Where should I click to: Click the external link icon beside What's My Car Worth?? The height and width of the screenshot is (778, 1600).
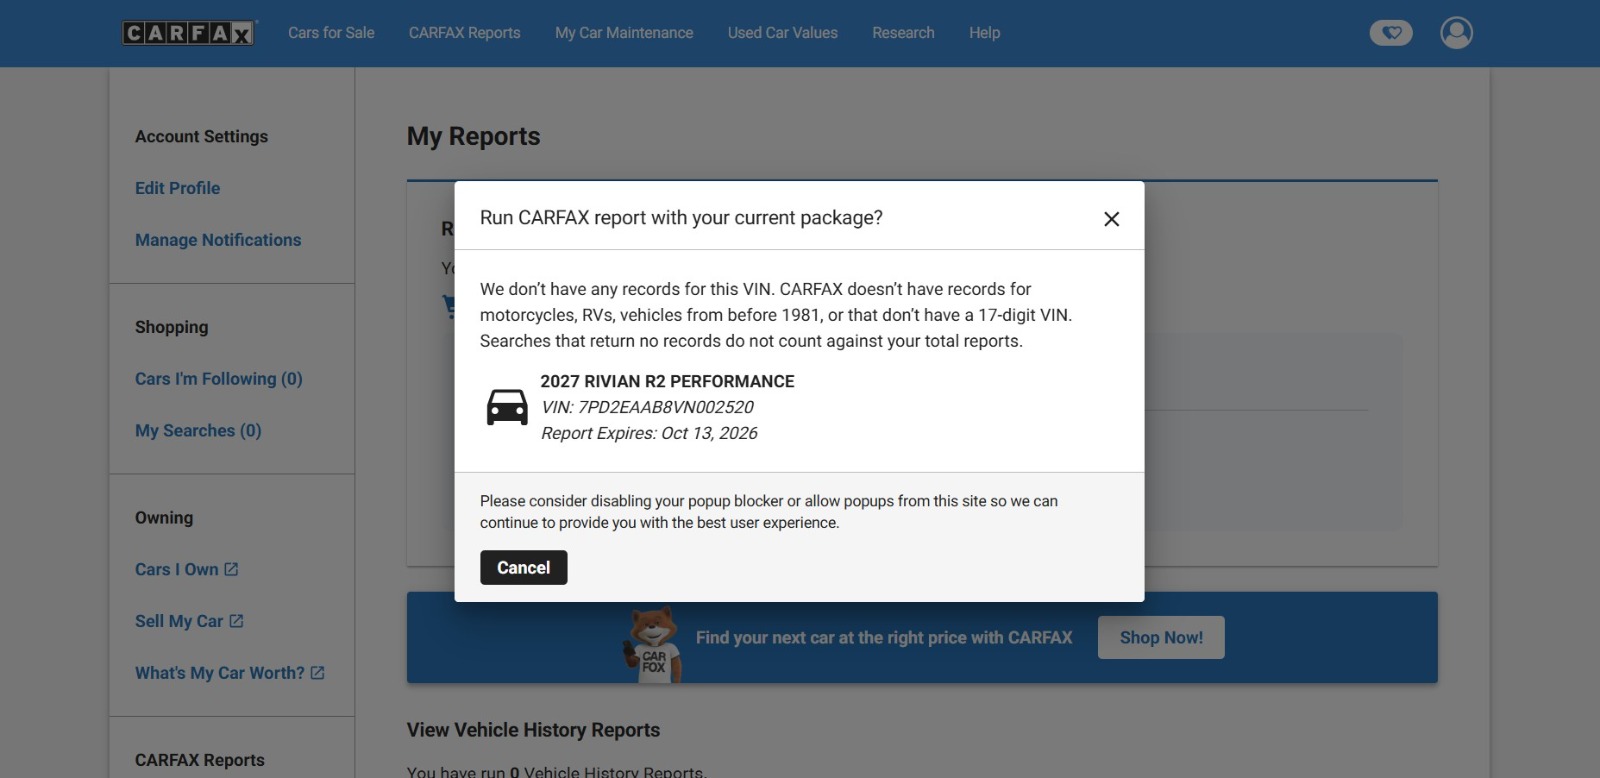[317, 673]
